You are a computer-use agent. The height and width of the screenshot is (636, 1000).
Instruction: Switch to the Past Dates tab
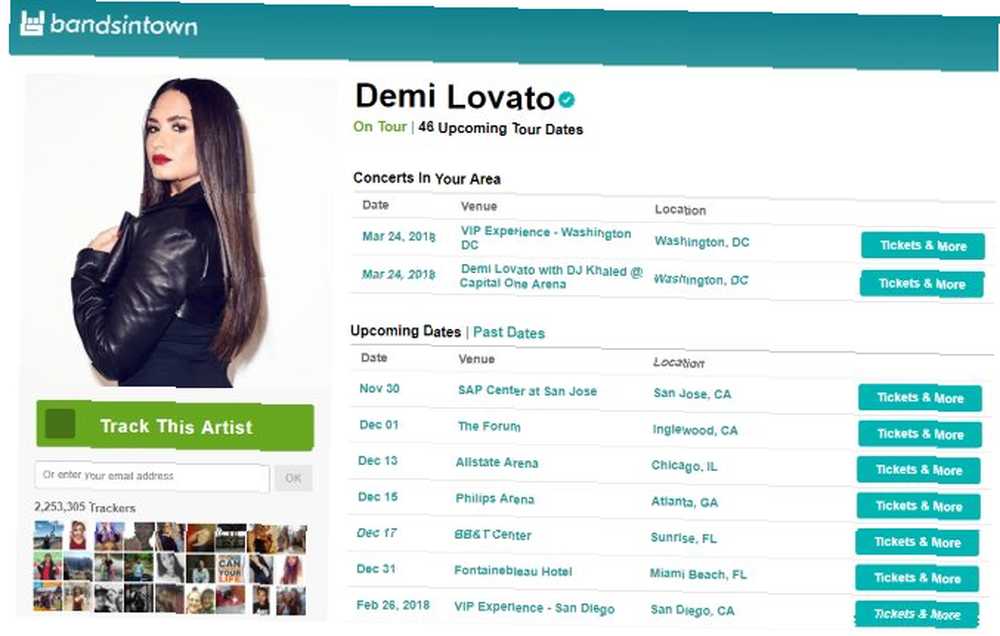509,332
